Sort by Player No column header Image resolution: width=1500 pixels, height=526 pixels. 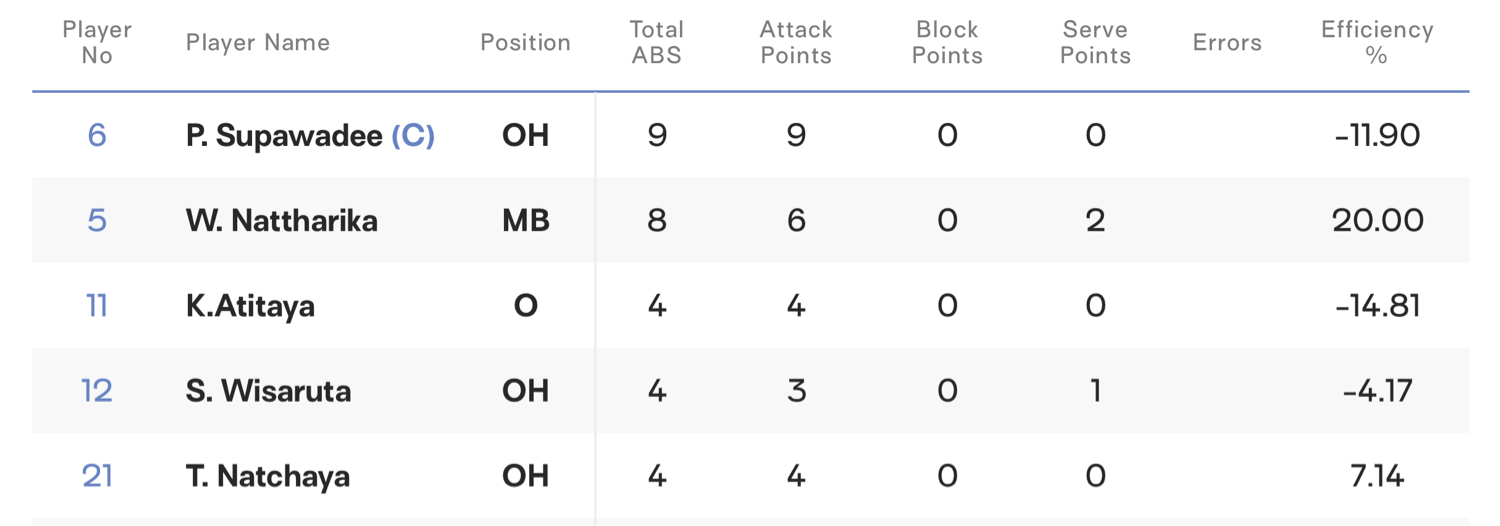pyautogui.click(x=97, y=43)
